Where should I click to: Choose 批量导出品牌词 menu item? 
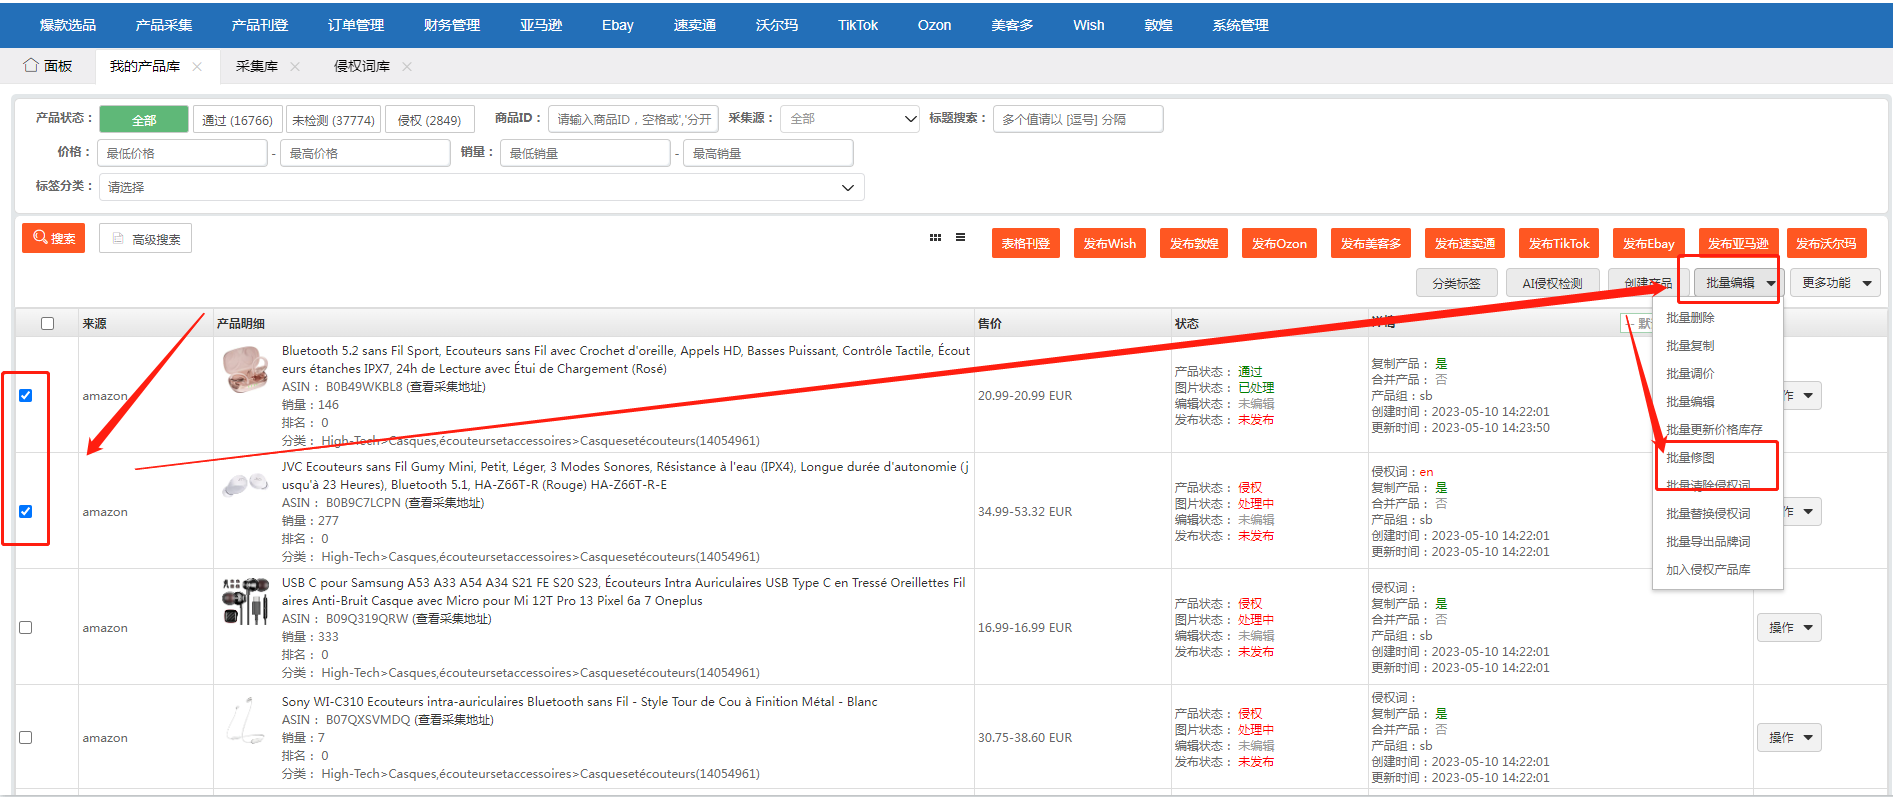(x=1708, y=541)
